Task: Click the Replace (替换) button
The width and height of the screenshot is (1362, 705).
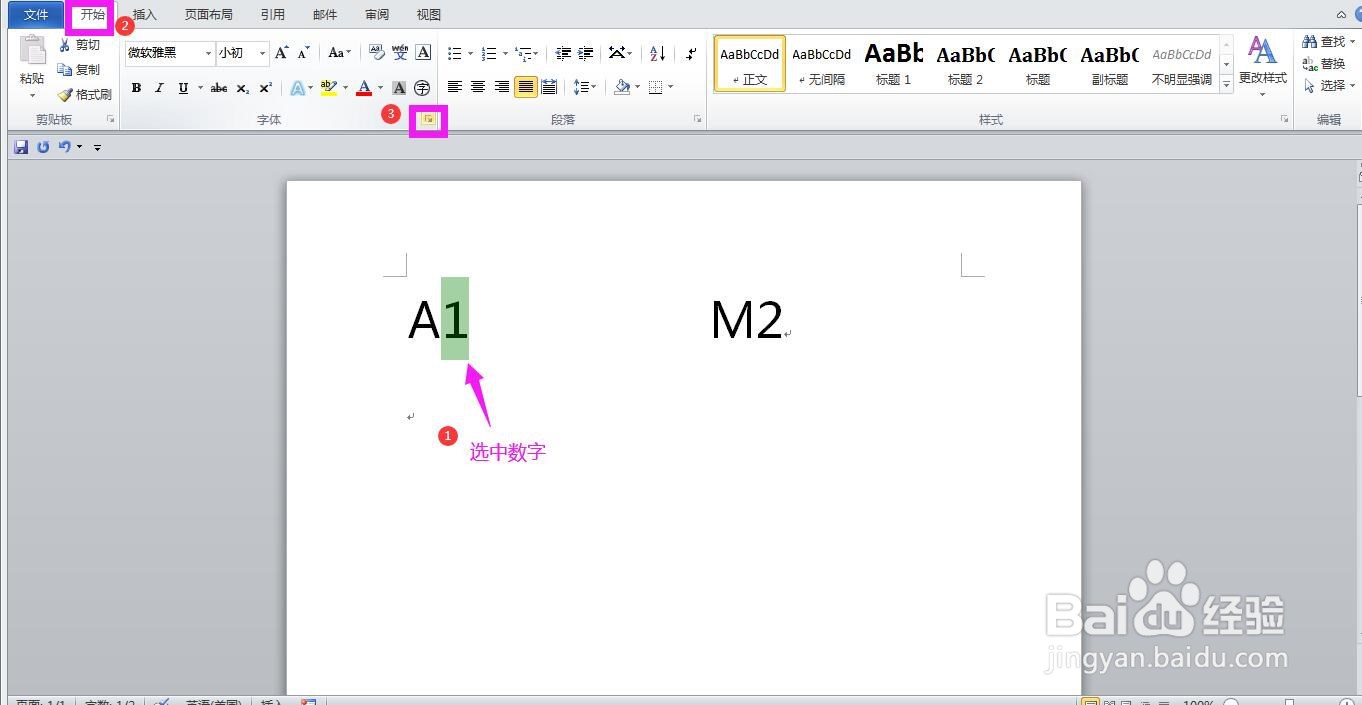Action: (x=1325, y=64)
